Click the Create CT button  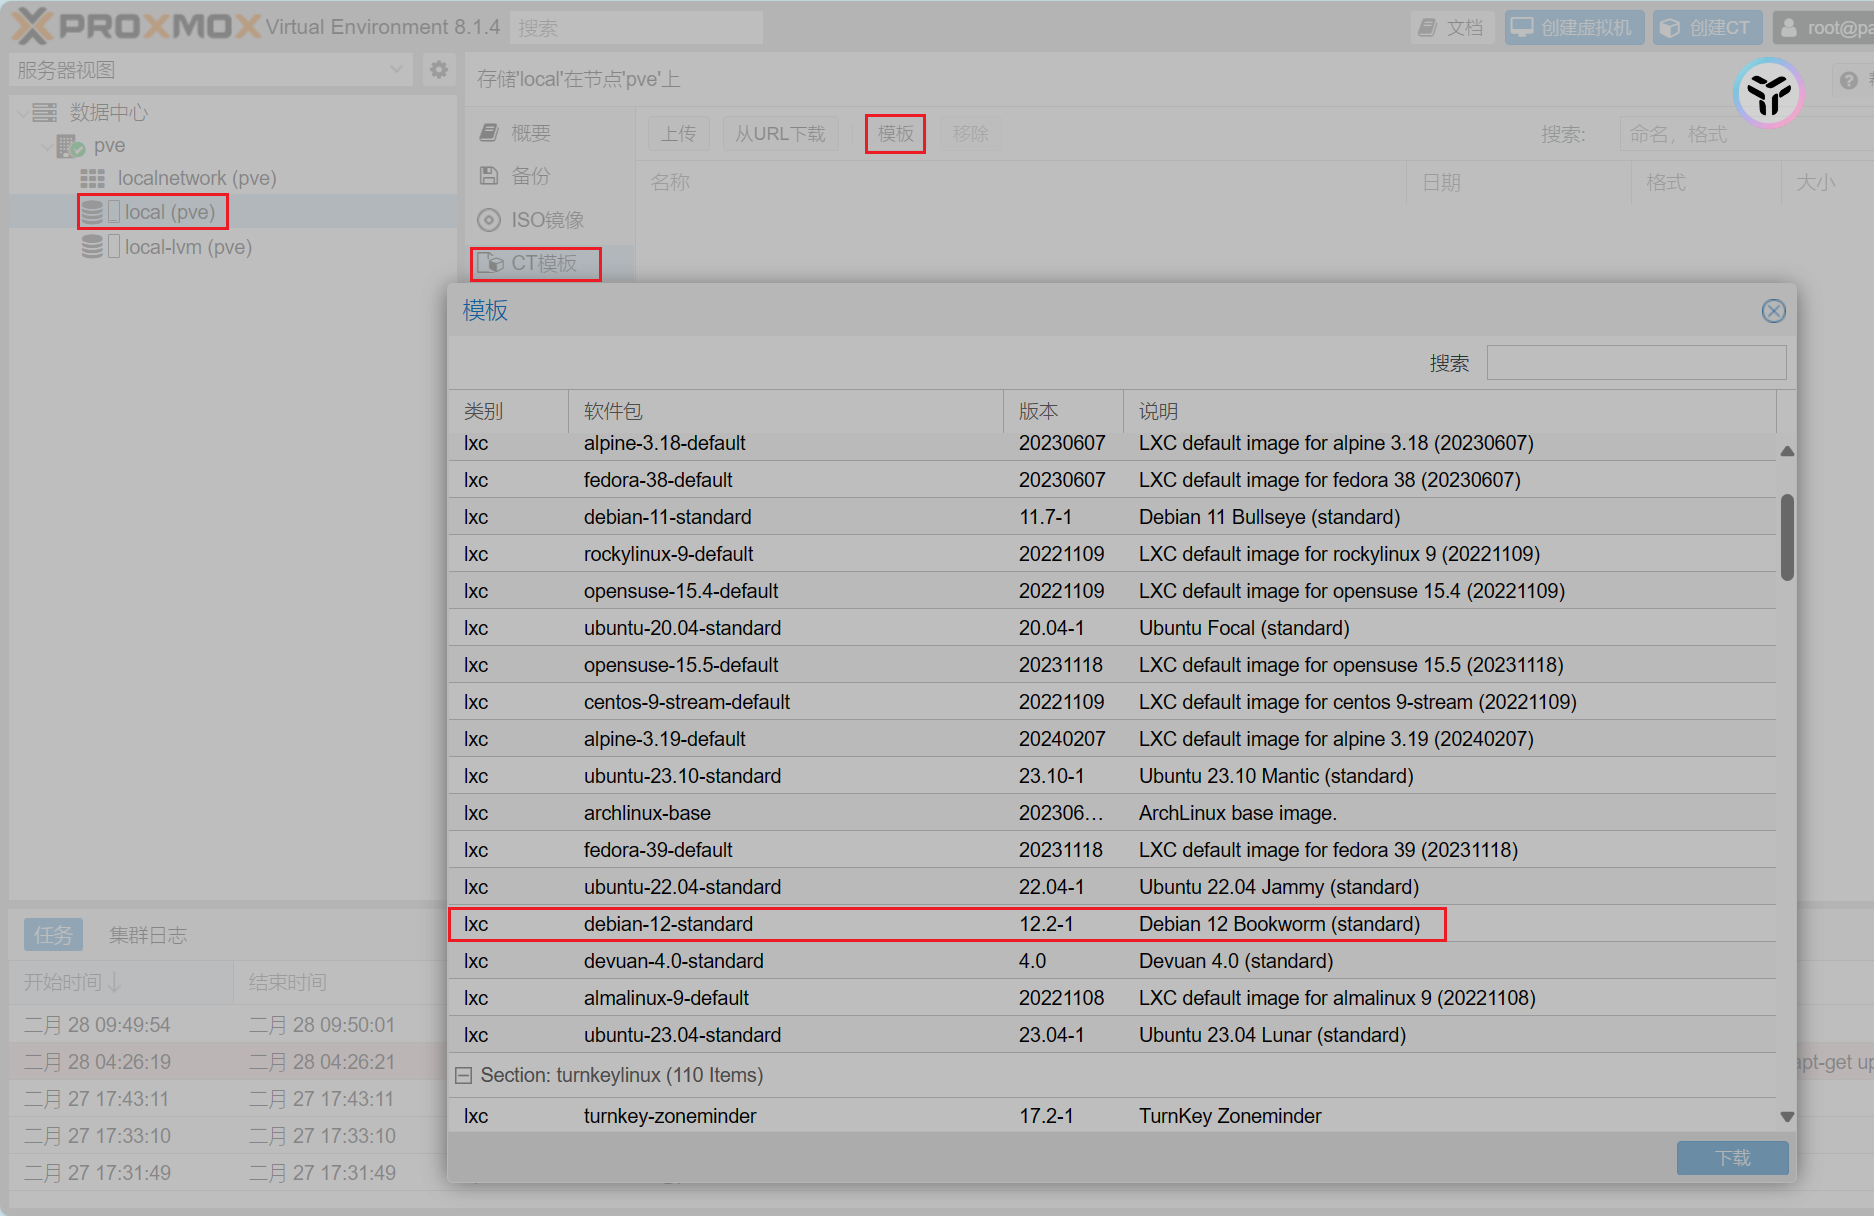point(1708,27)
